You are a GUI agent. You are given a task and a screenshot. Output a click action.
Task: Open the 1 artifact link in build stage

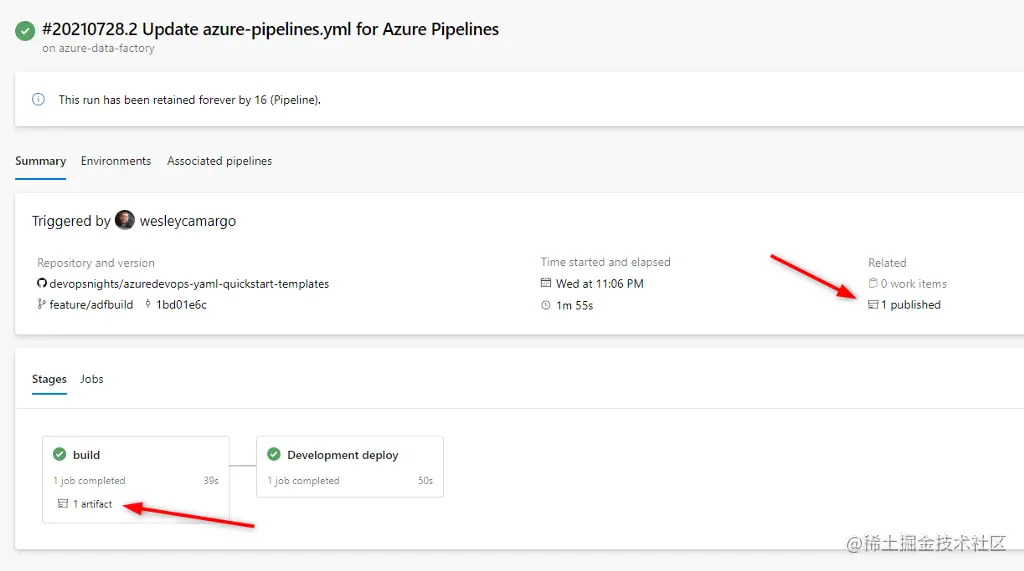[x=92, y=504]
